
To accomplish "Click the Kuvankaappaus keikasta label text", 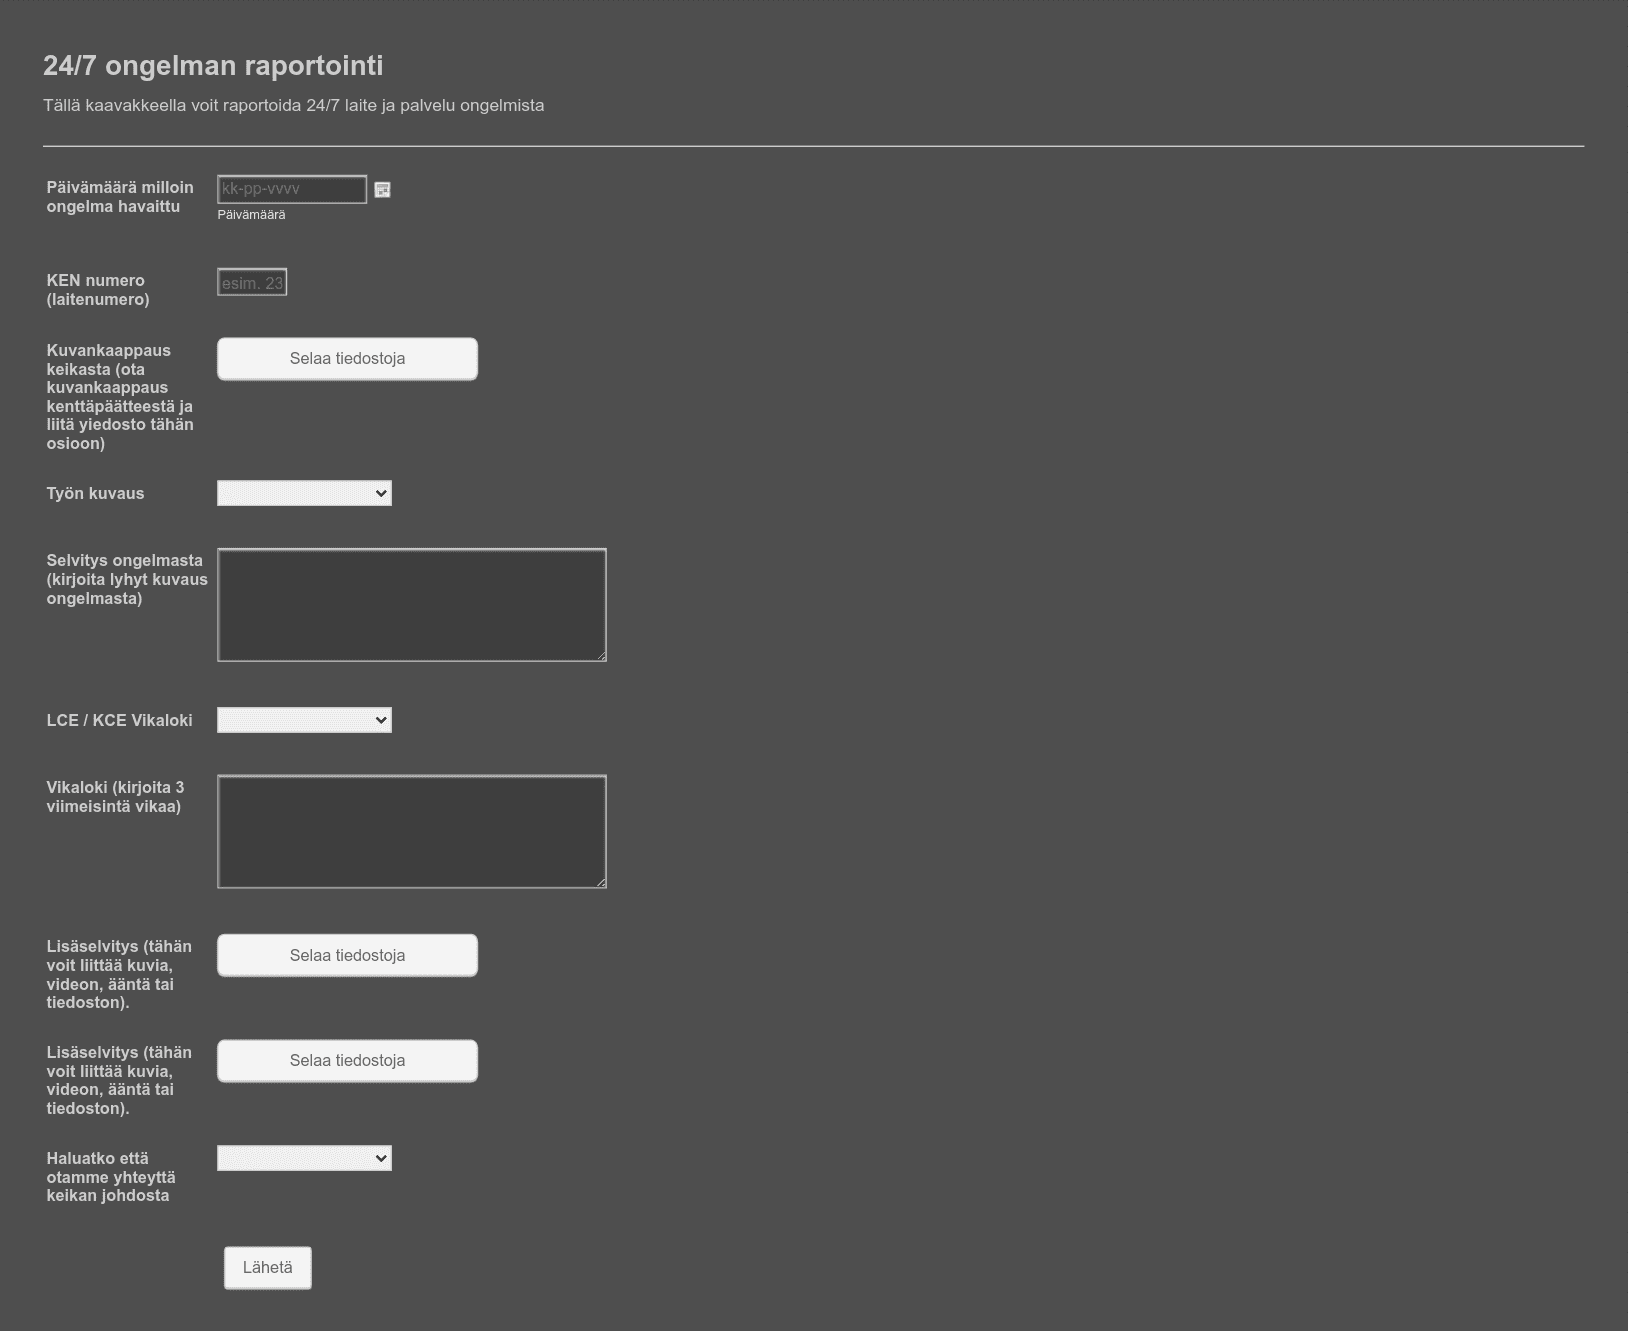I will coord(120,397).
